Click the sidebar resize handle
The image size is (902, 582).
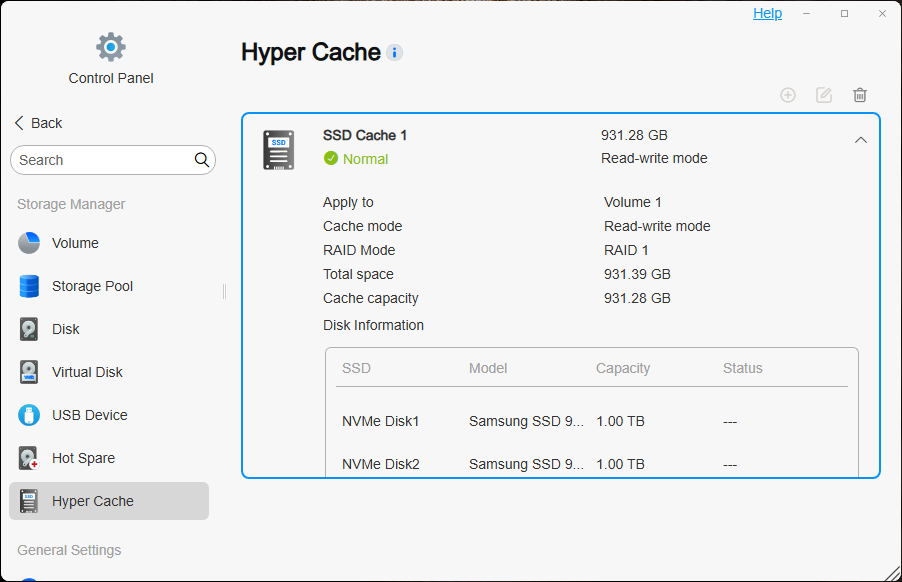pyautogui.click(x=224, y=291)
